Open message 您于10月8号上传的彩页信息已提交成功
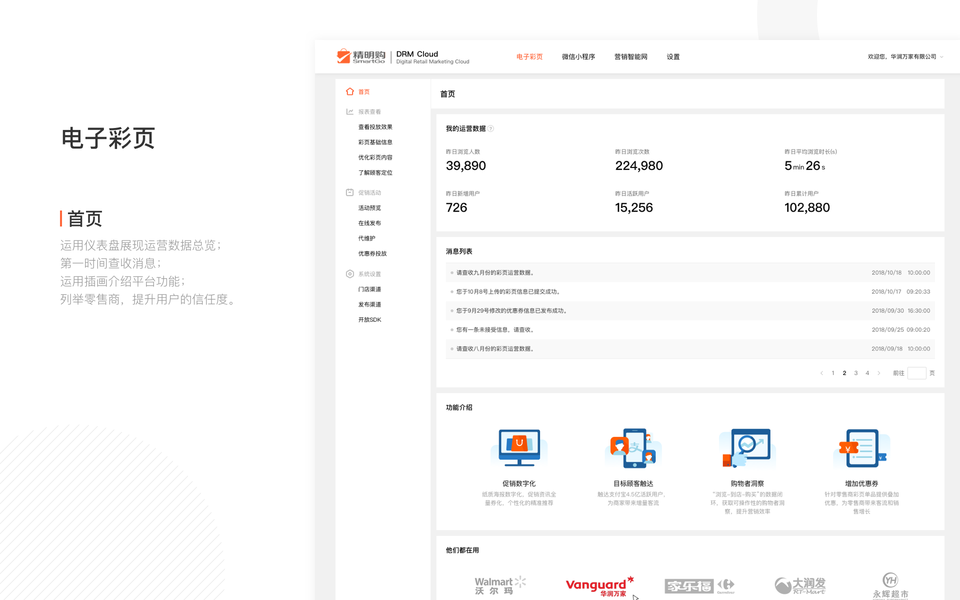The image size is (960, 600). click(690, 291)
